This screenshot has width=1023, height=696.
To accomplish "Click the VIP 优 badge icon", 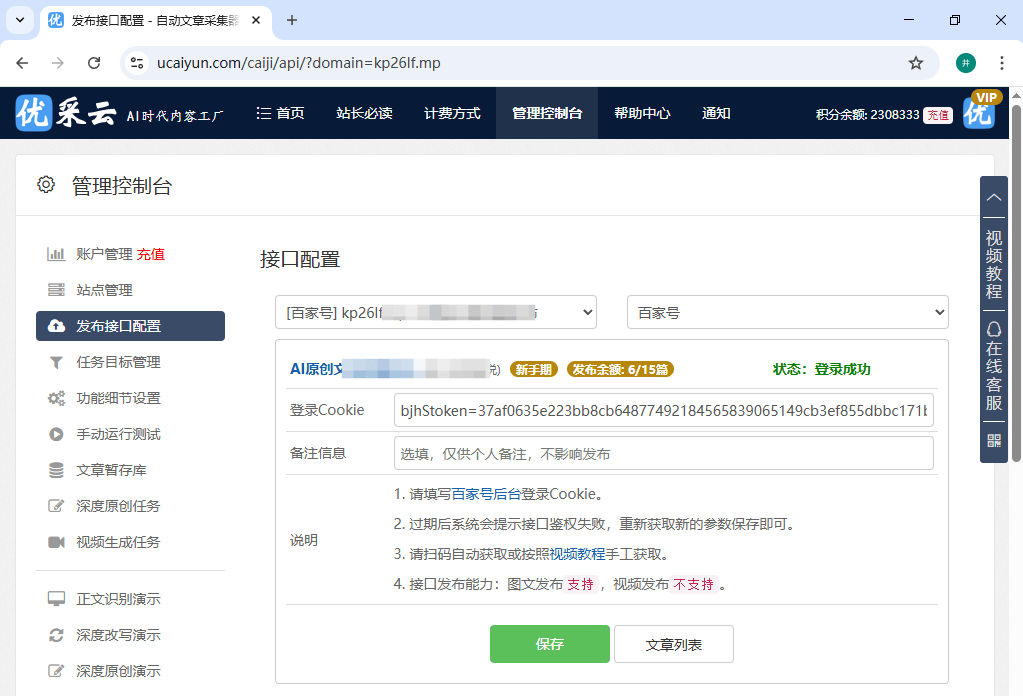I will coord(978,113).
